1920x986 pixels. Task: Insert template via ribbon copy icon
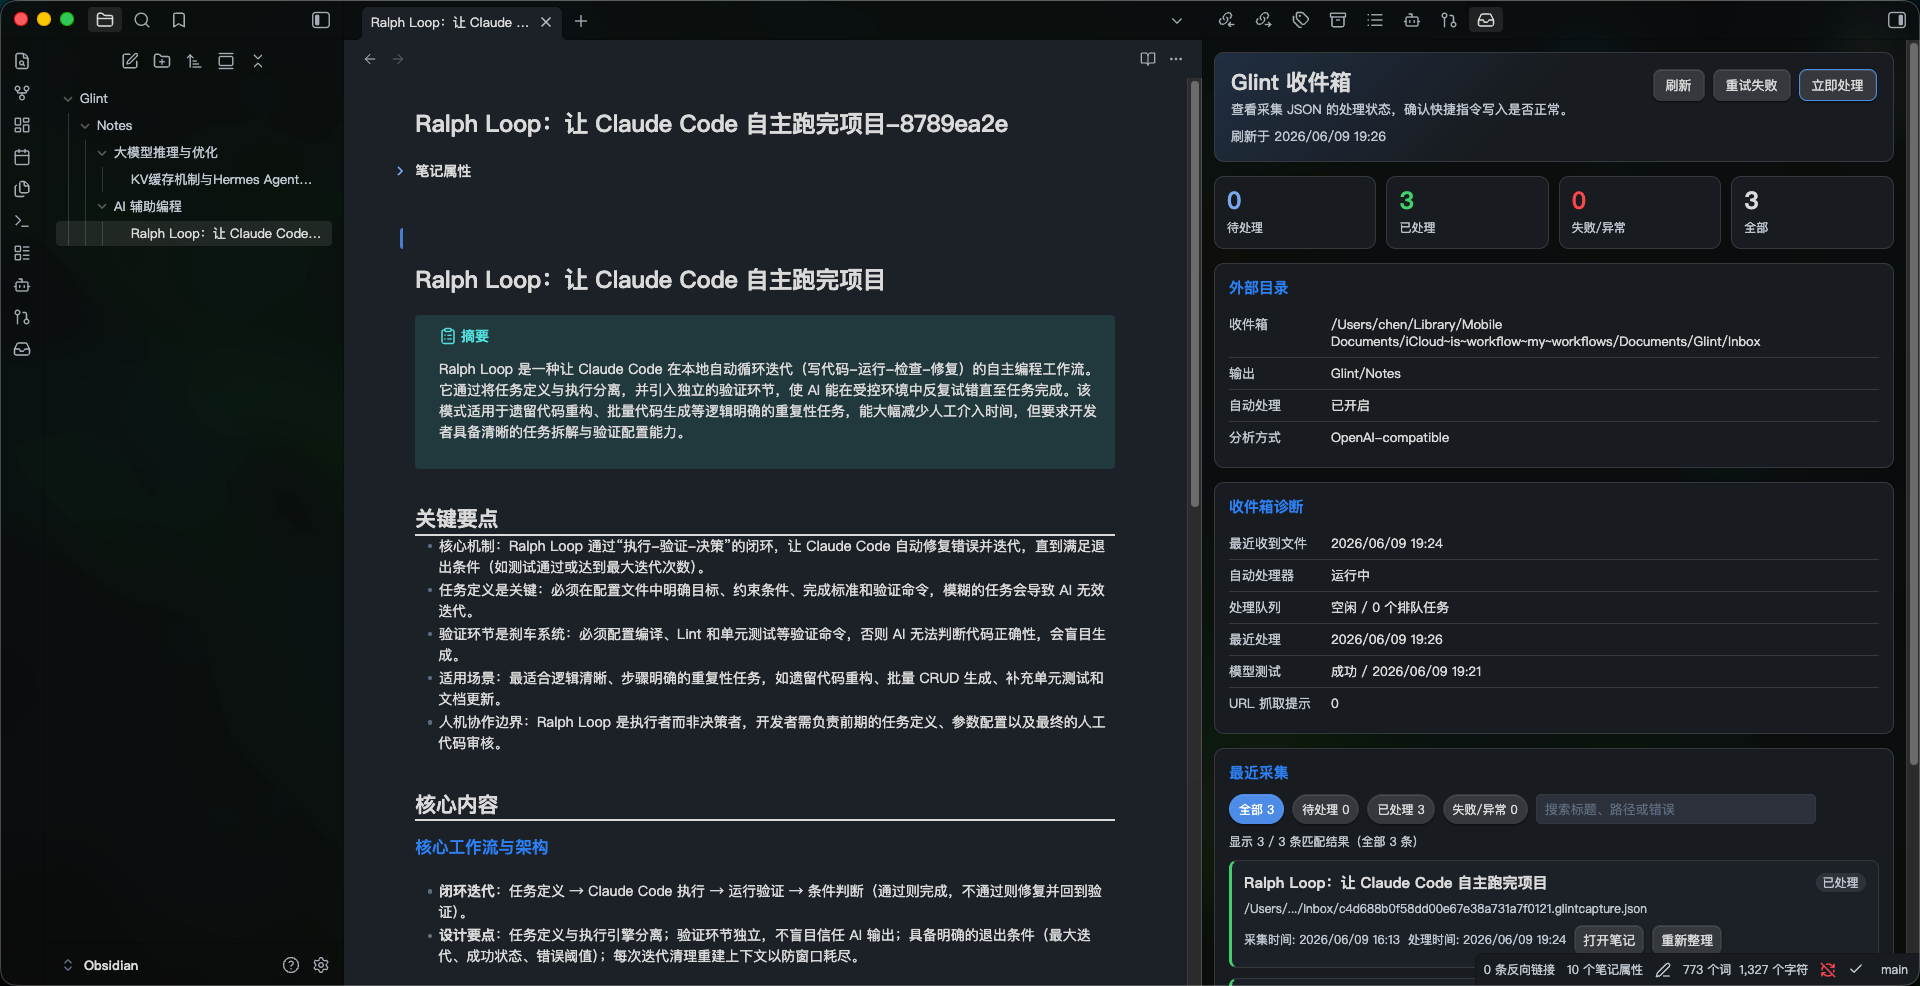pos(22,189)
